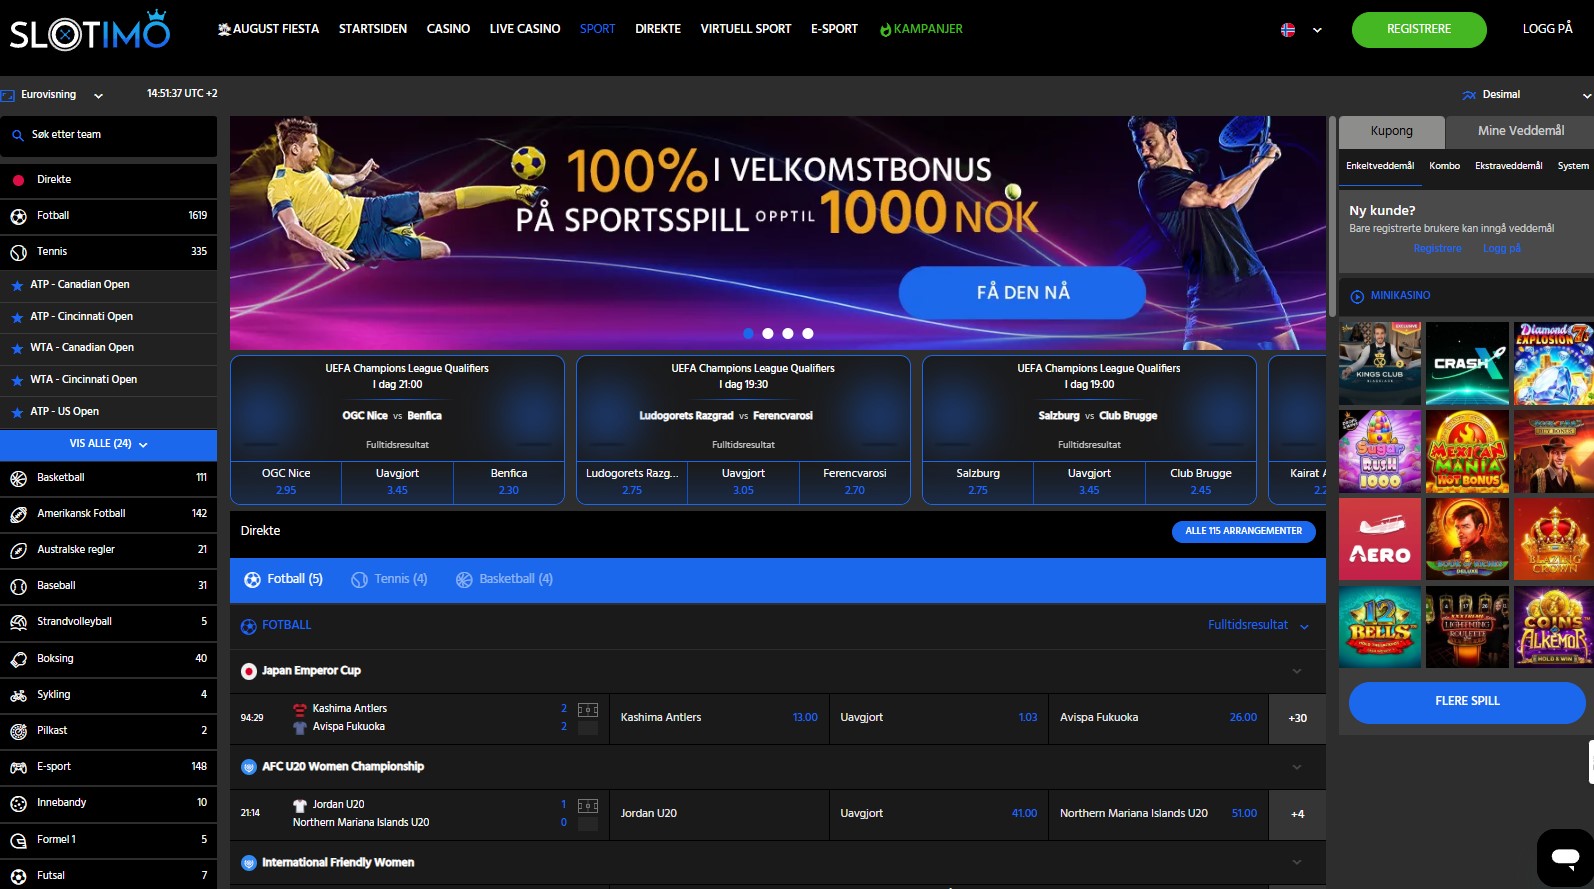Select the Pilkast dartboard icon
The image size is (1594, 889).
pyautogui.click(x=18, y=731)
